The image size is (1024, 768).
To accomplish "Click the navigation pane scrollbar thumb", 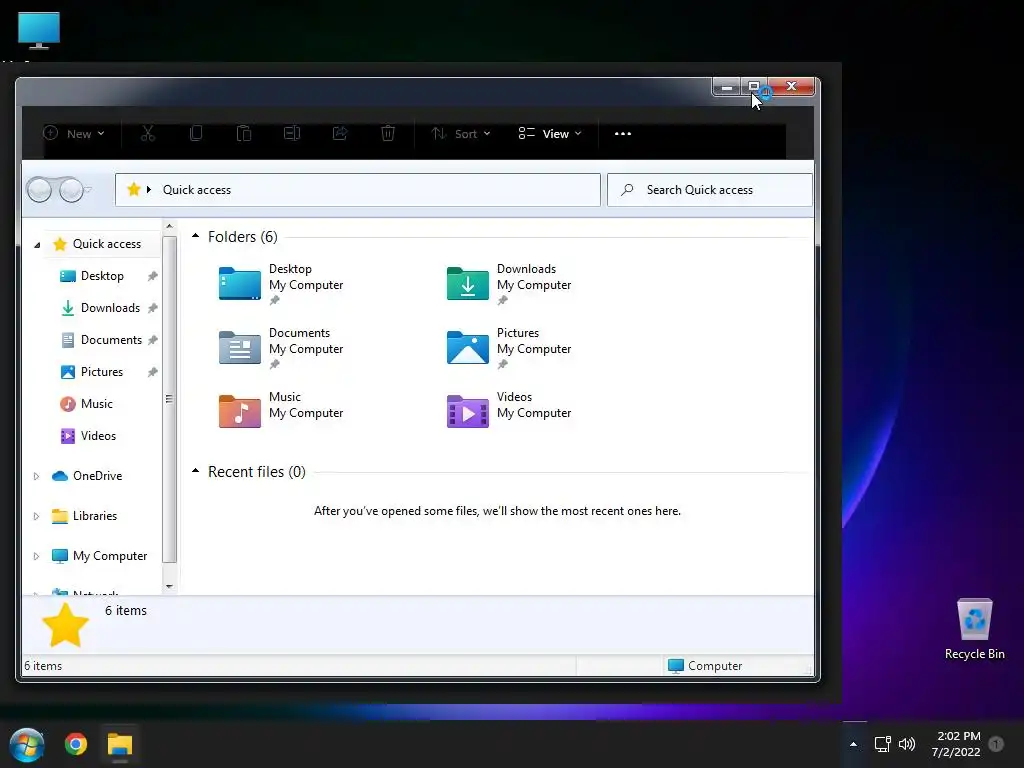I will pyautogui.click(x=170, y=399).
